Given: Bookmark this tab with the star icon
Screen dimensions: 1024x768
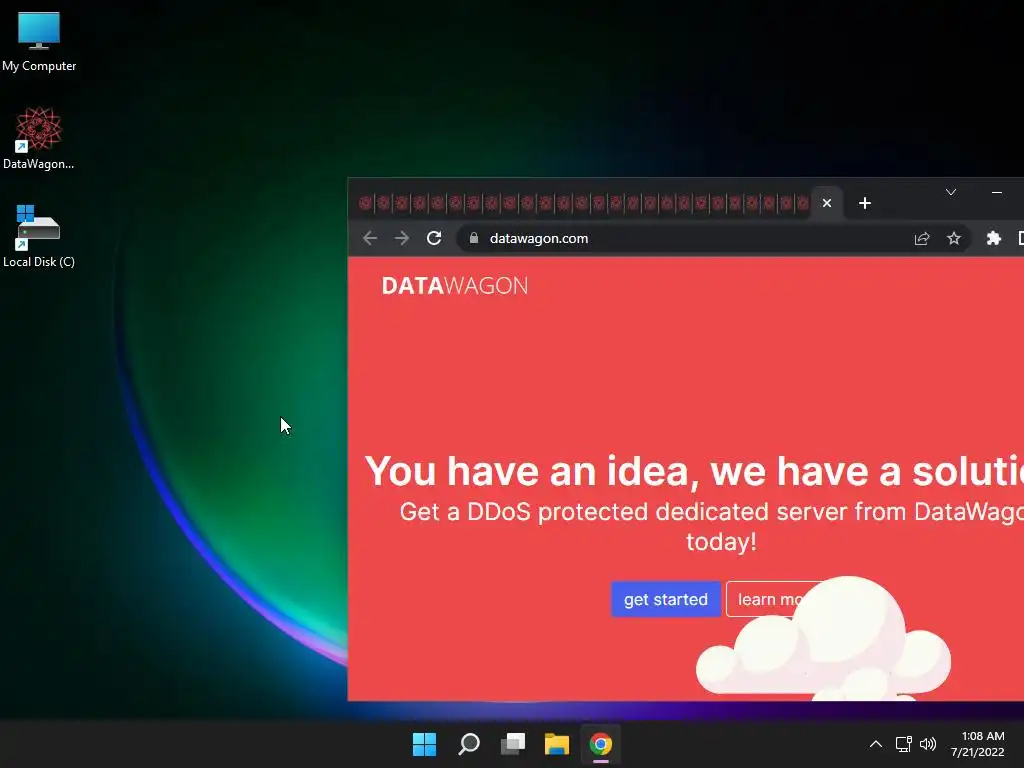Looking at the screenshot, I should pos(953,238).
